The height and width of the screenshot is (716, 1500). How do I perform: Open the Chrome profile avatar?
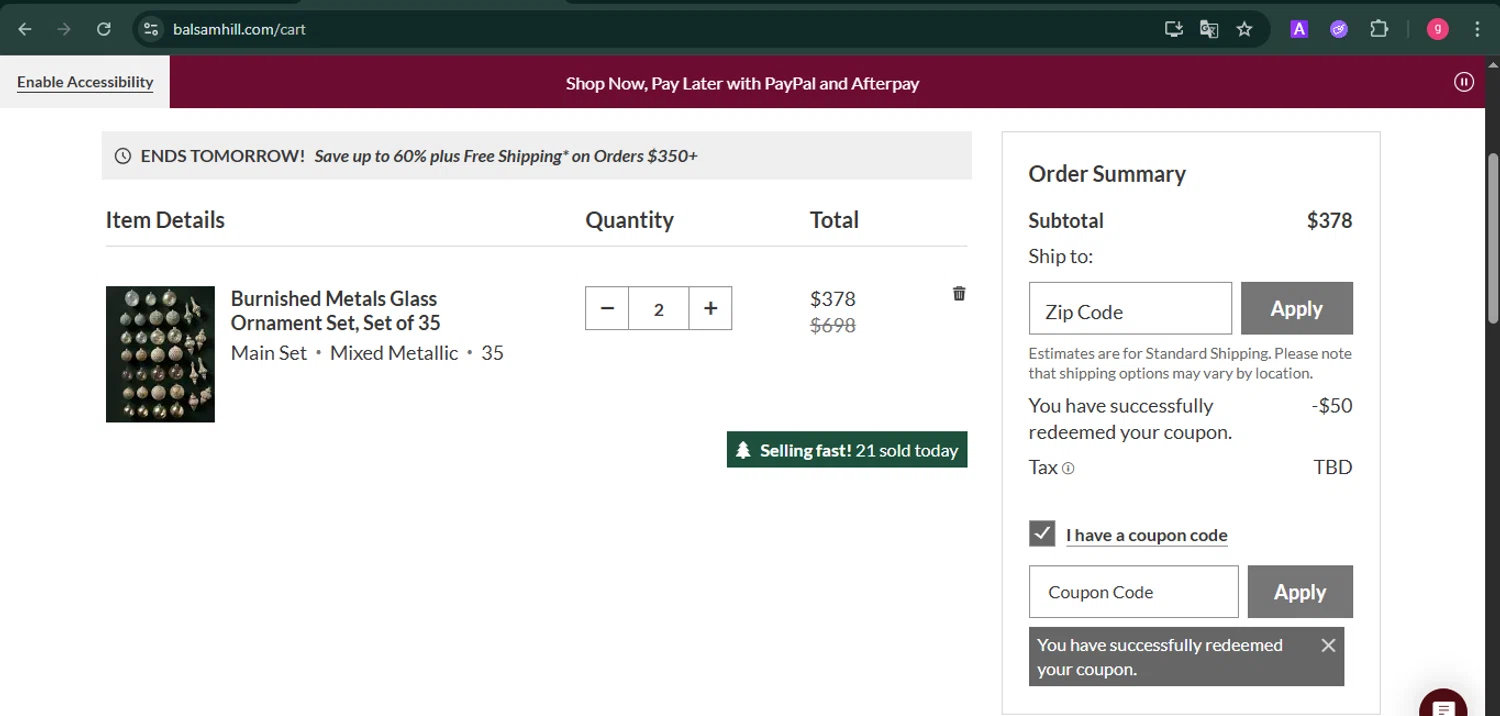[x=1437, y=29]
